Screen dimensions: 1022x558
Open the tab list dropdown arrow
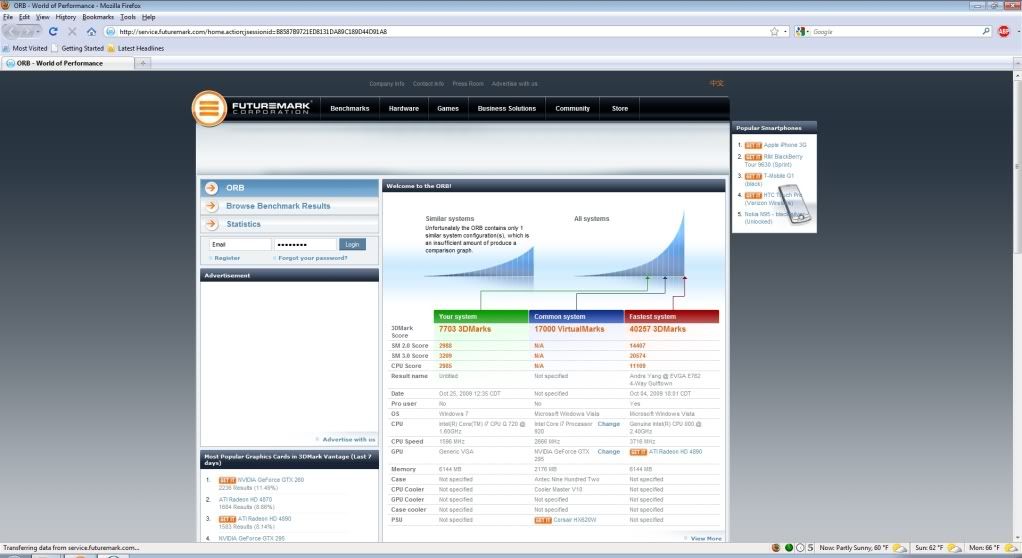click(1017, 63)
